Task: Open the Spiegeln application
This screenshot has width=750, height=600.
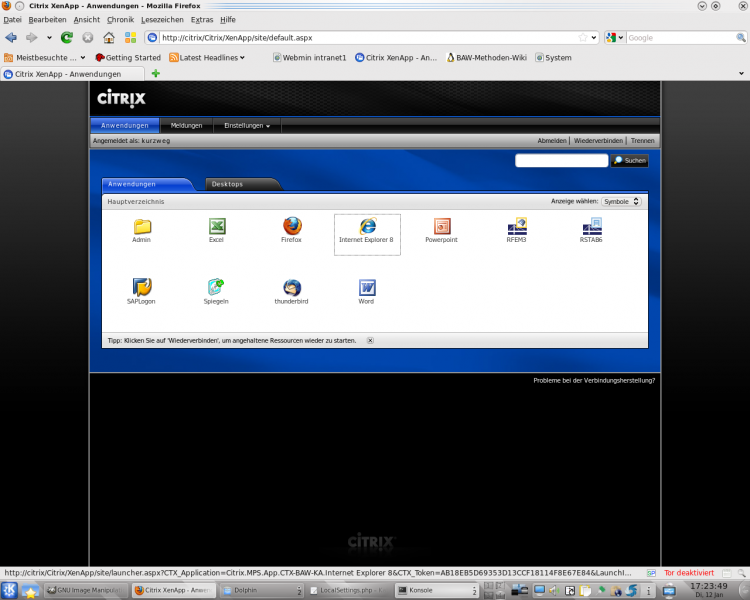Action: (x=216, y=291)
